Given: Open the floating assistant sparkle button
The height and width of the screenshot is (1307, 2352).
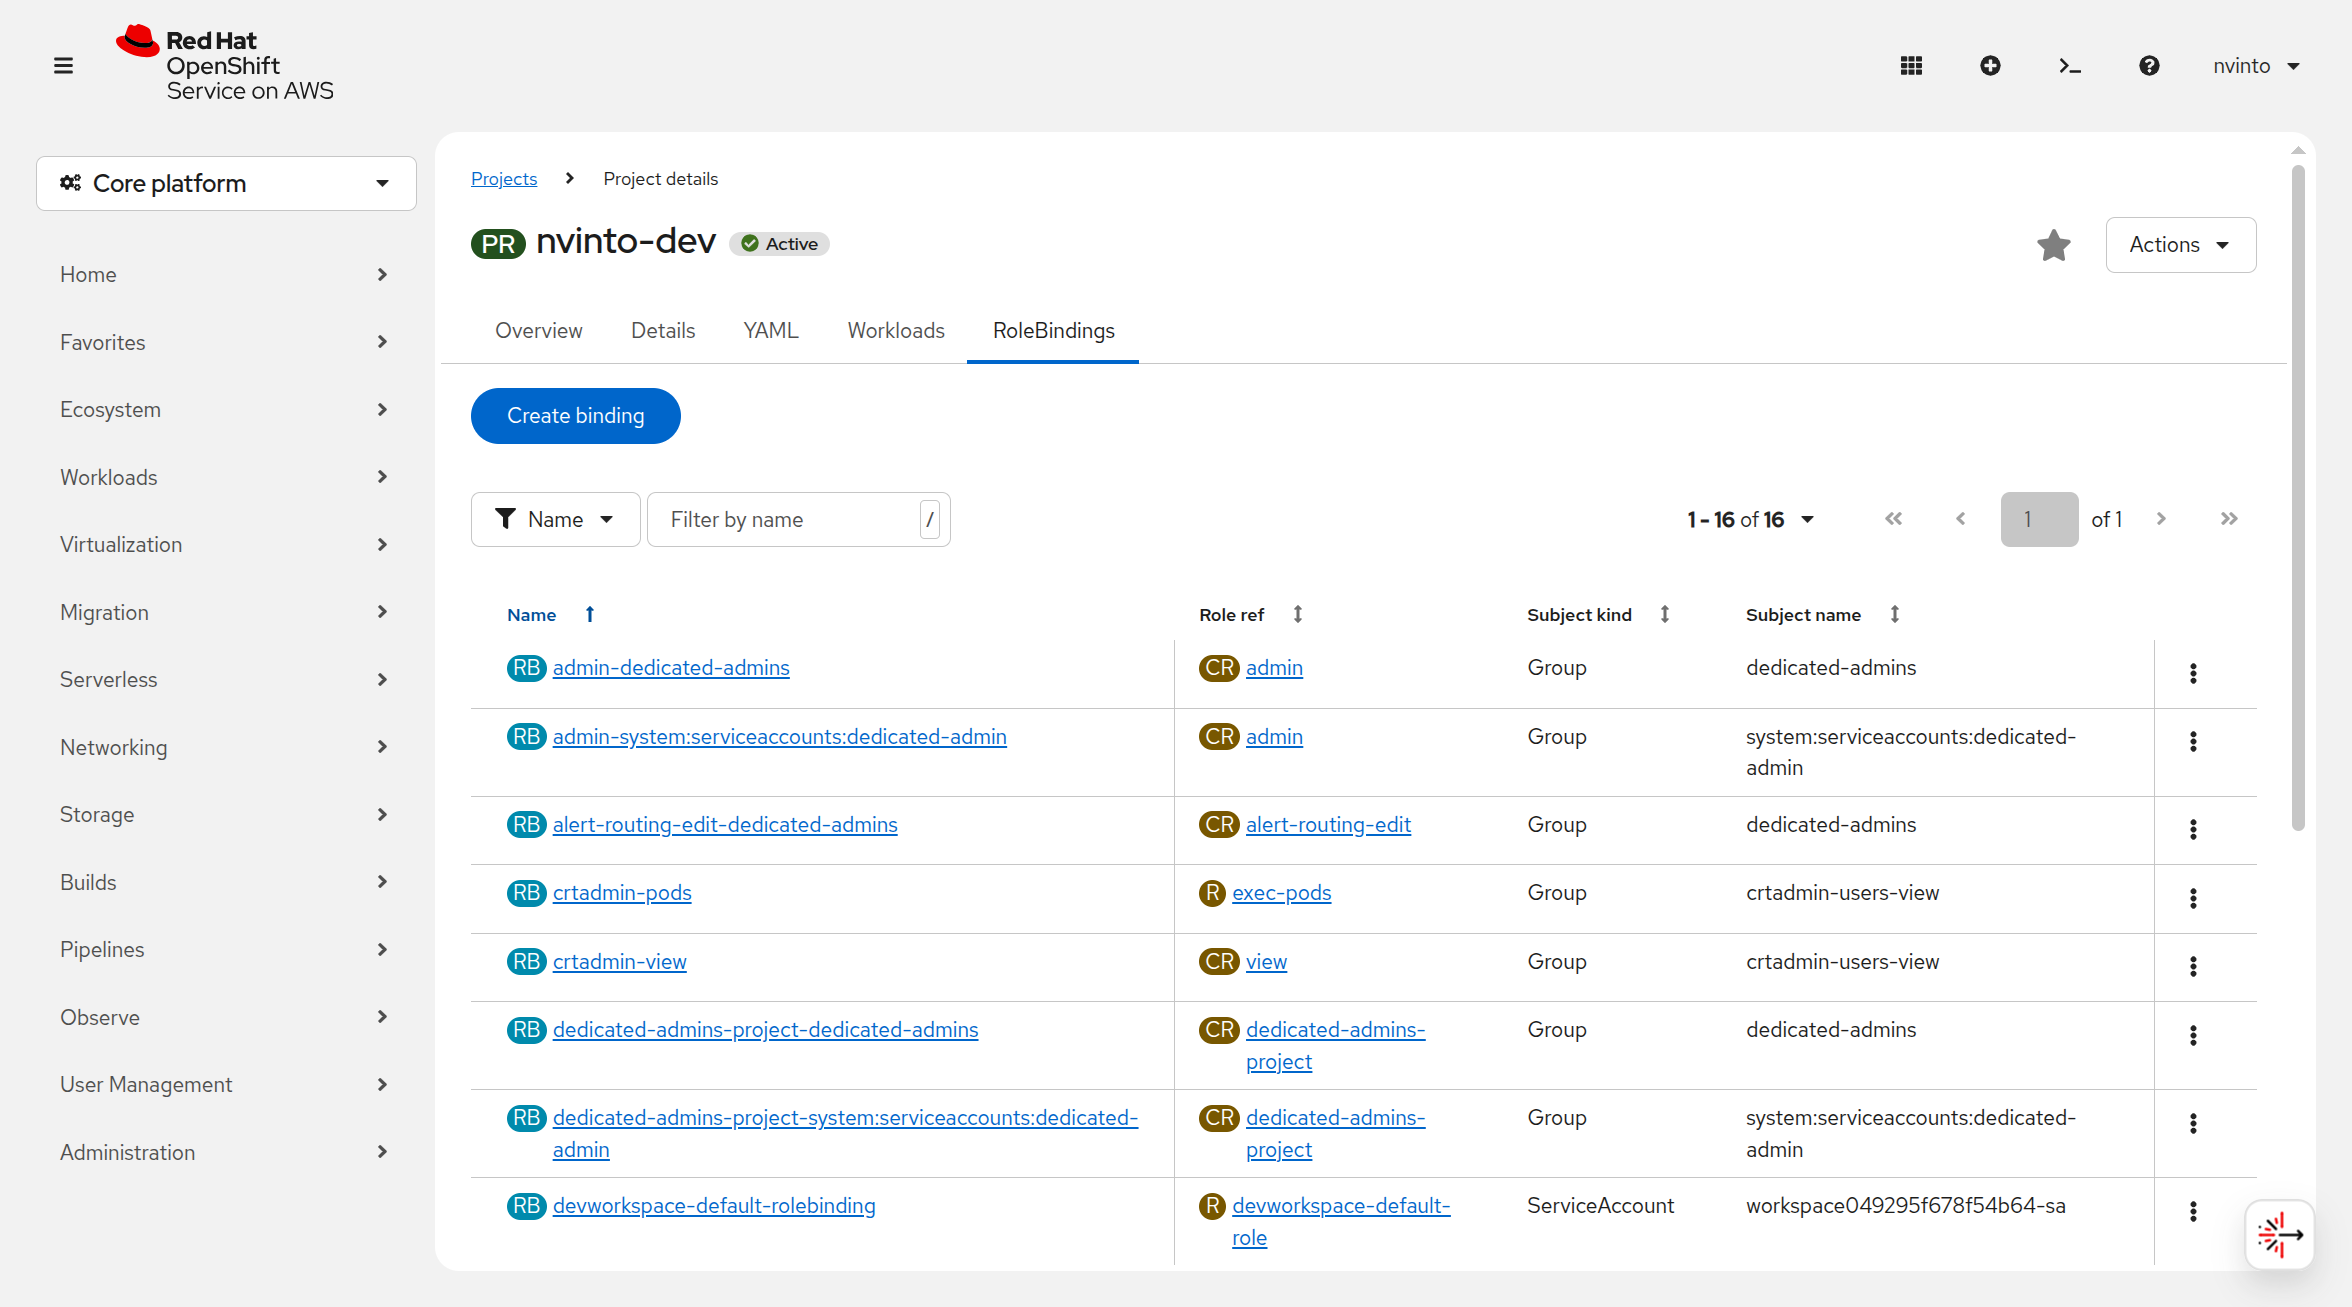Looking at the screenshot, I should (x=2280, y=1235).
